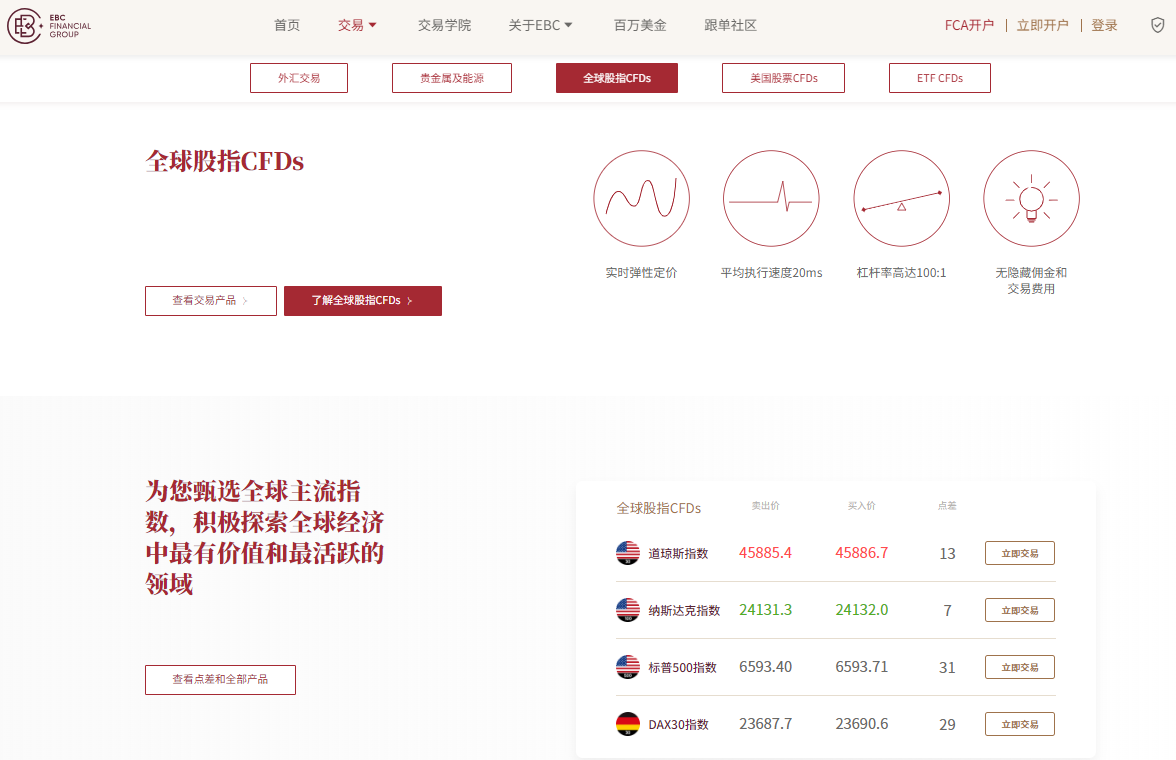
Task: Open the security shield icon
Action: coord(1157,26)
